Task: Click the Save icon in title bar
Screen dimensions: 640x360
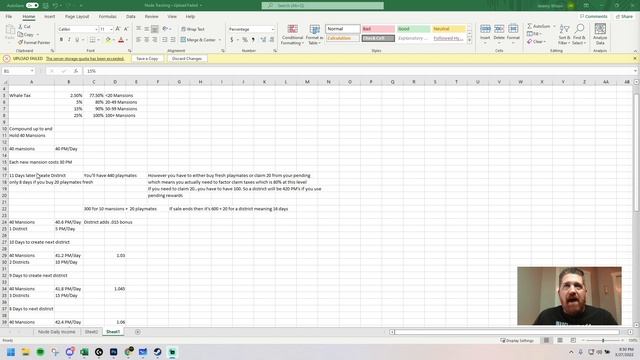Action: pyautogui.click(x=46, y=5)
